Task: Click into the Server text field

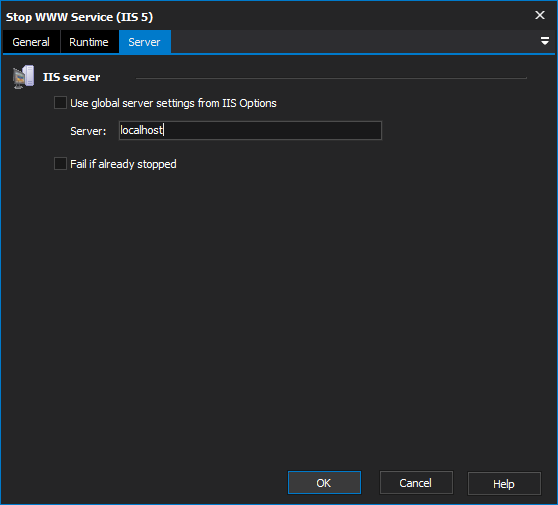Action: coord(250,130)
